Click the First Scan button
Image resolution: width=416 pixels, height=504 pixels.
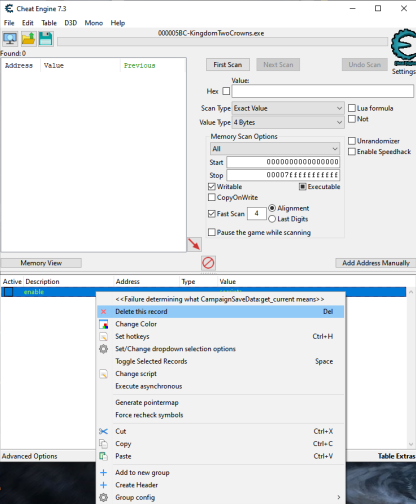[x=228, y=65]
